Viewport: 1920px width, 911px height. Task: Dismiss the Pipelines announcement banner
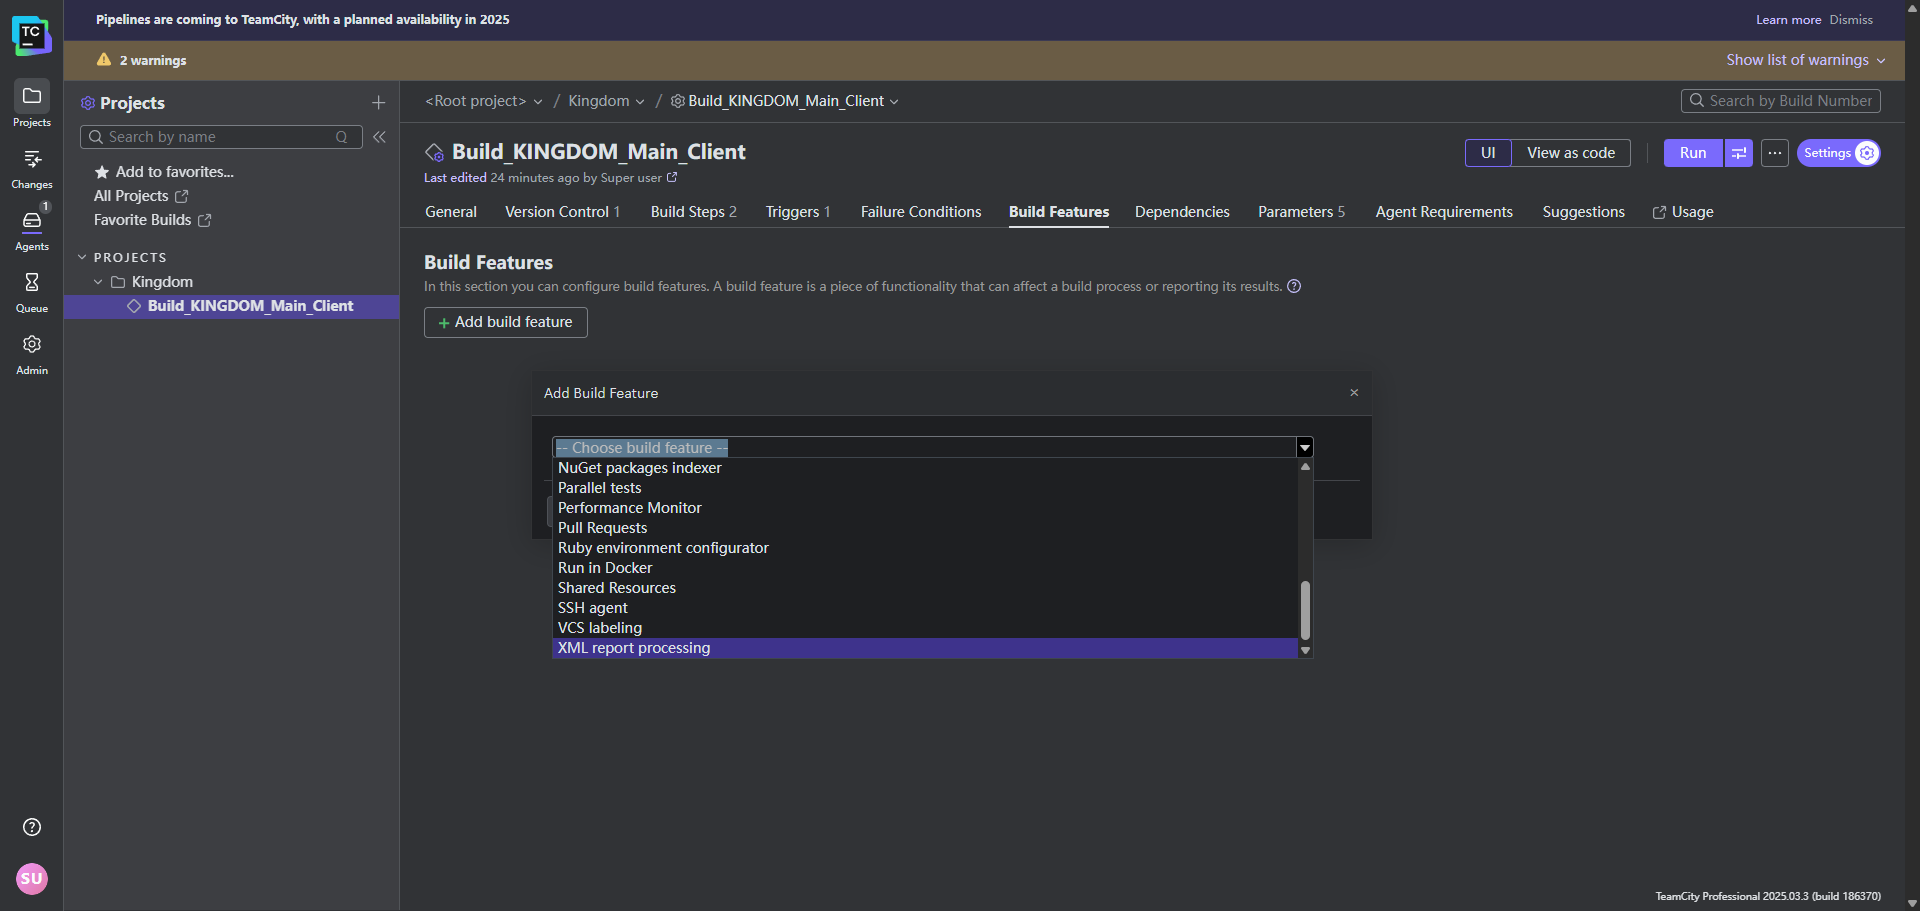pos(1851,20)
